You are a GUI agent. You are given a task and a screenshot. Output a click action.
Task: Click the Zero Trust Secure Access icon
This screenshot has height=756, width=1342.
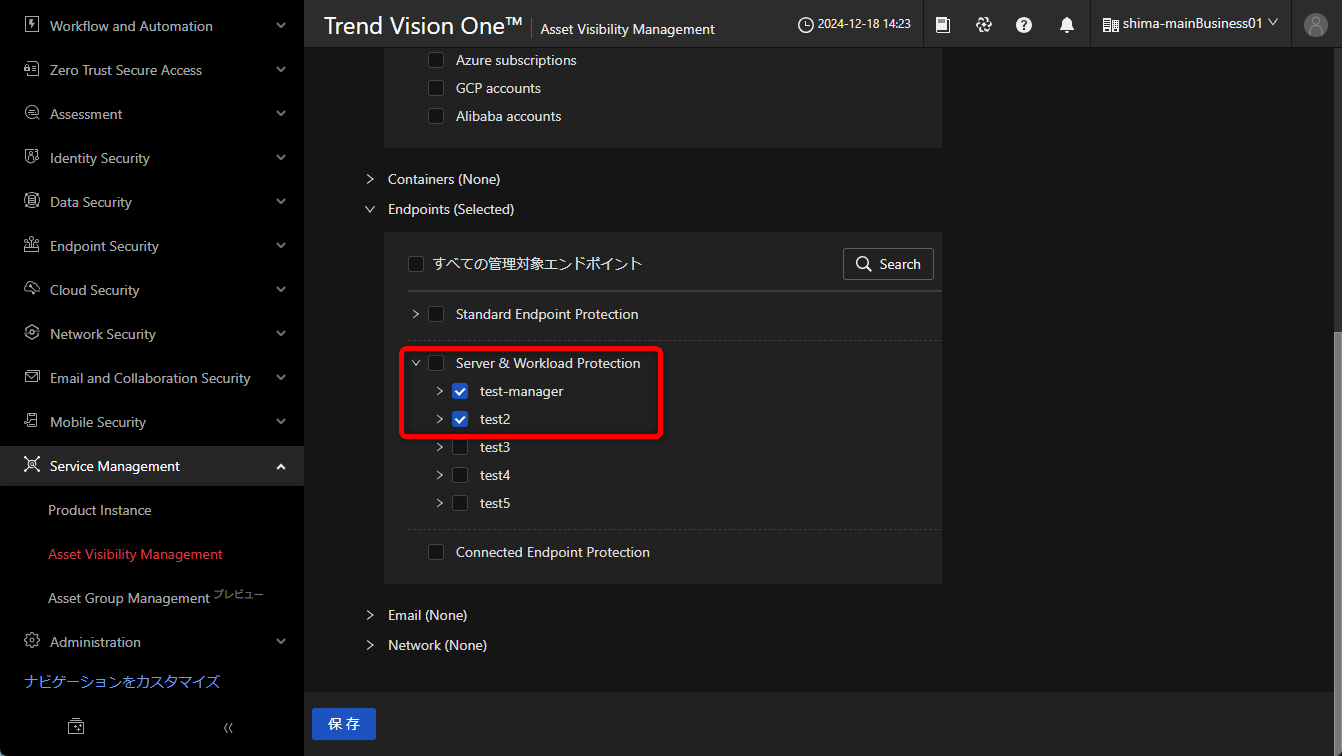[x=32, y=70]
